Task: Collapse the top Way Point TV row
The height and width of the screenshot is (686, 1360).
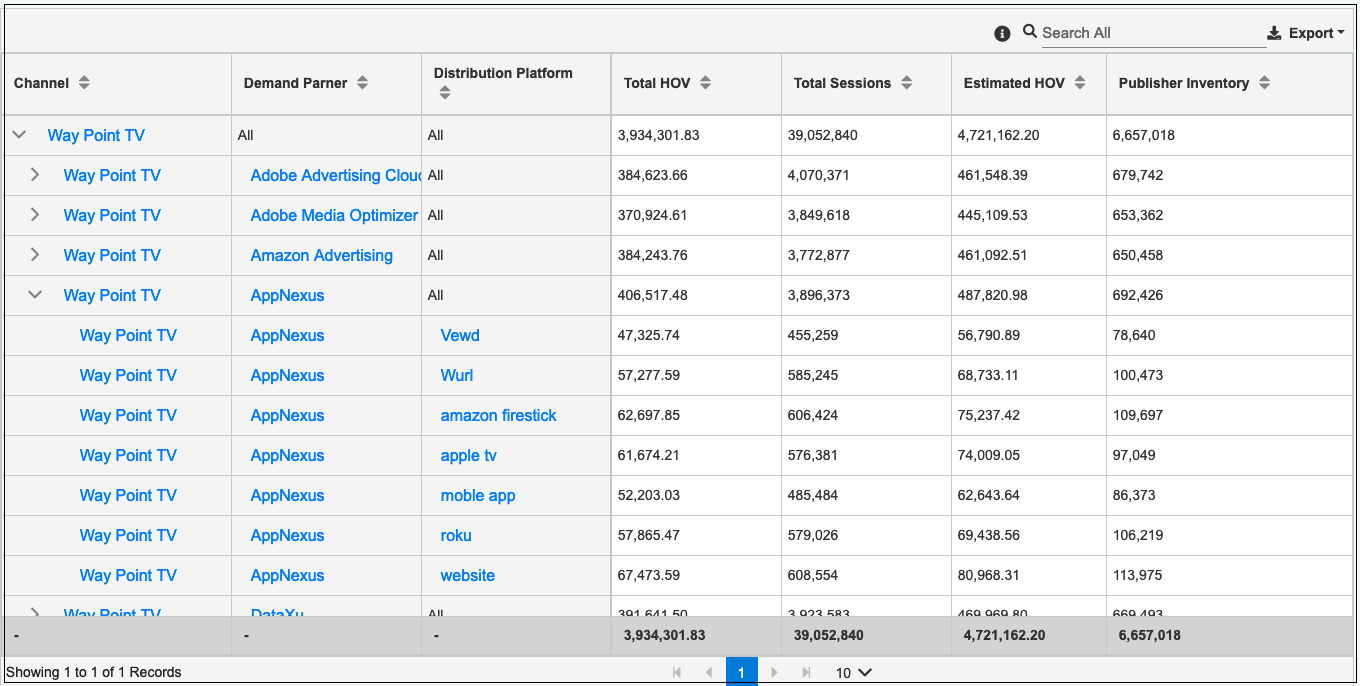Action: pos(18,134)
